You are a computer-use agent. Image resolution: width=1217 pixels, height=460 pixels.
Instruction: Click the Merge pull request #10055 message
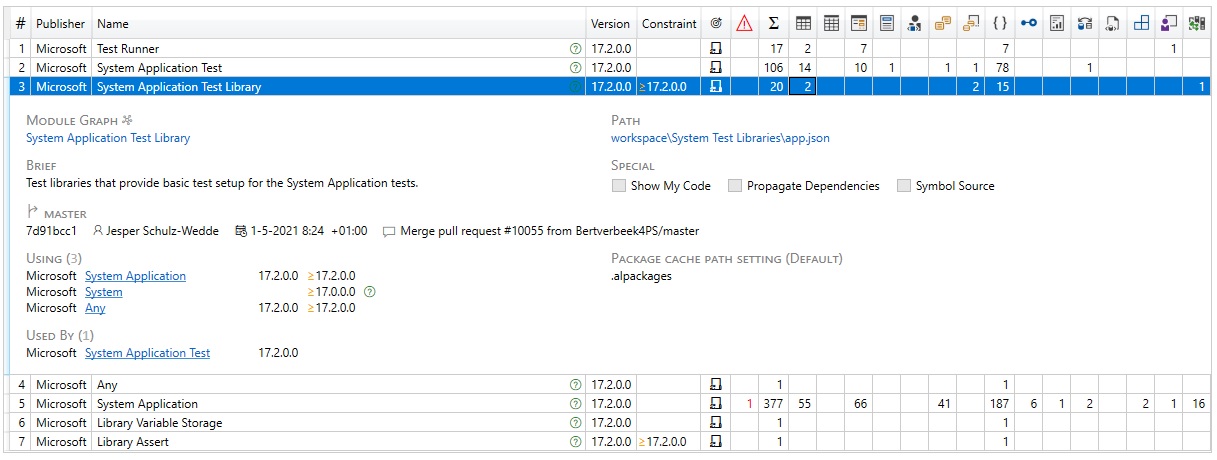tap(549, 231)
